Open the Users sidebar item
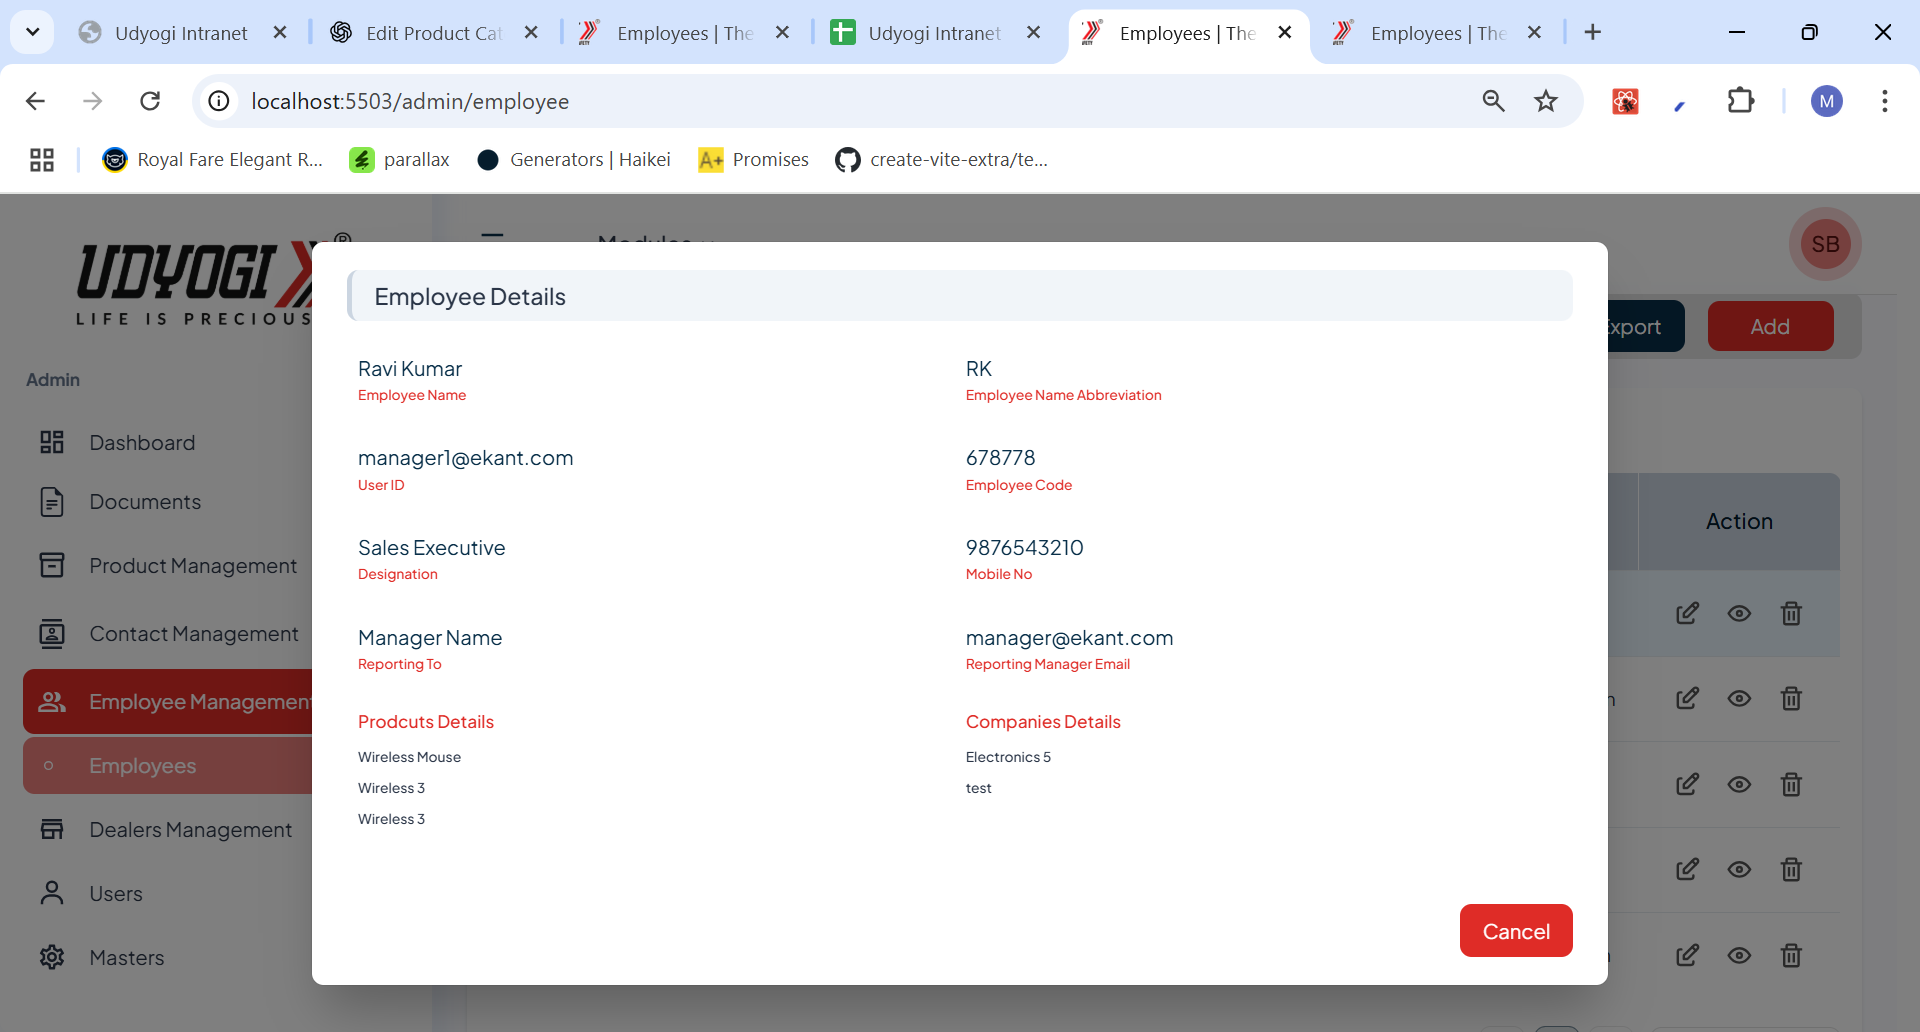 tap(116, 894)
